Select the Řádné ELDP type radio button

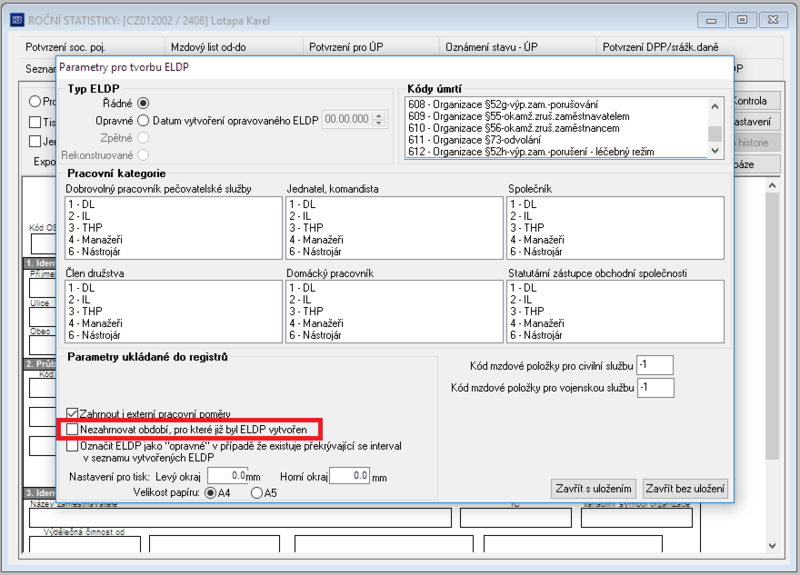143,103
